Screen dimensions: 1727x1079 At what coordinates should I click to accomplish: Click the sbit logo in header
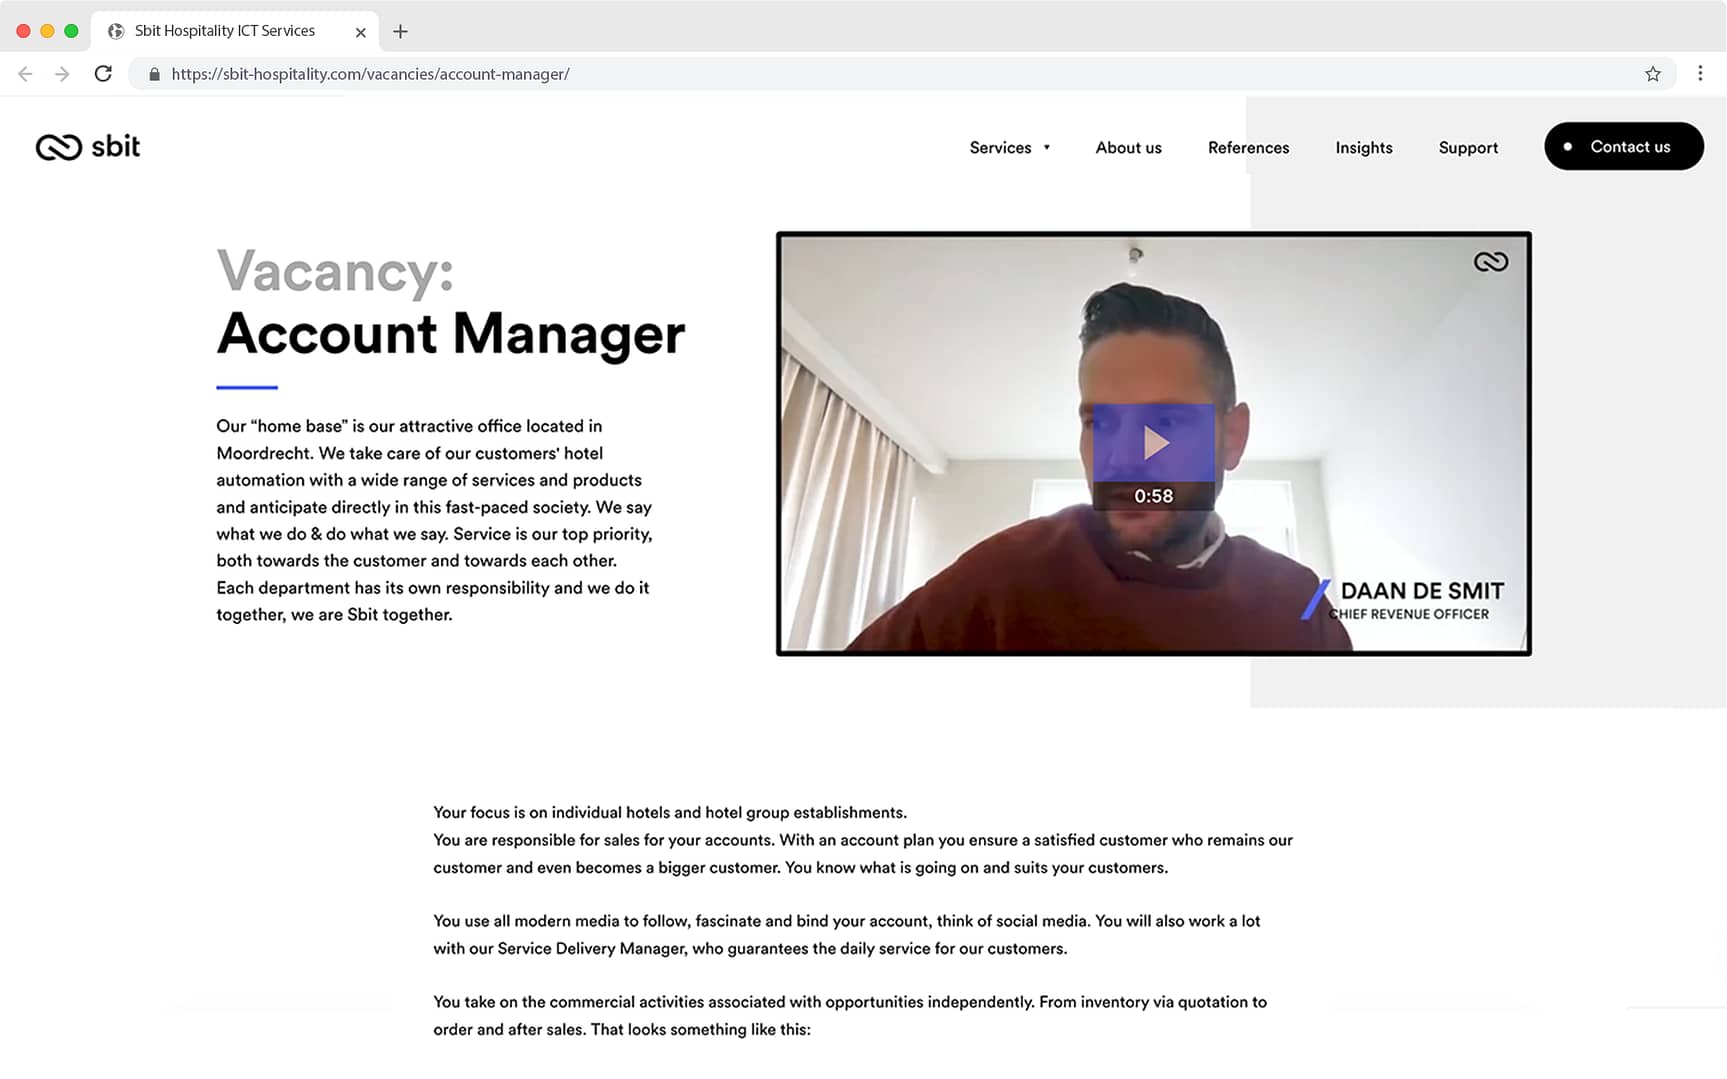point(88,147)
